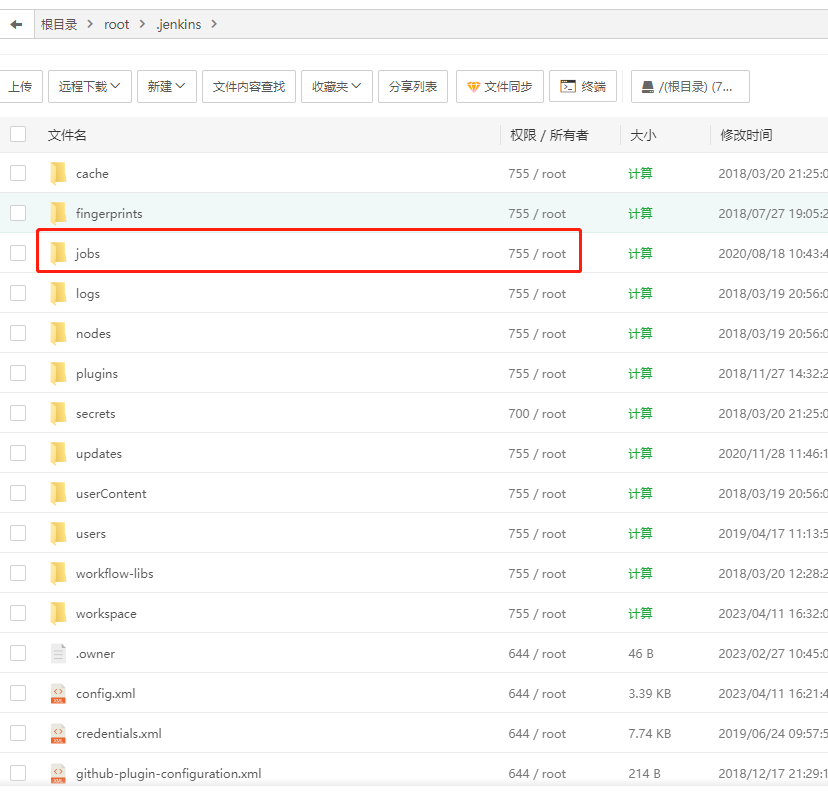Check the cache row checkbox
Screen dimensions: 828x795
point(18,173)
